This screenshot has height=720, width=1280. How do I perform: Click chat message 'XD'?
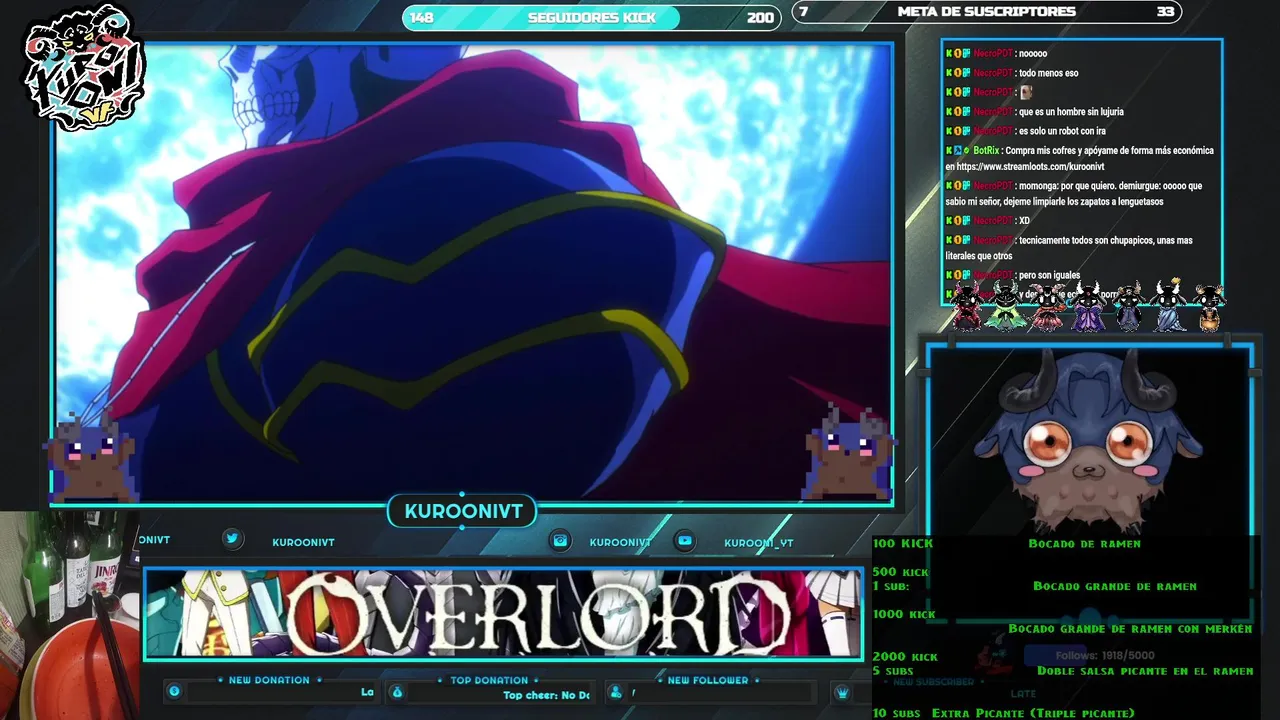point(1024,221)
